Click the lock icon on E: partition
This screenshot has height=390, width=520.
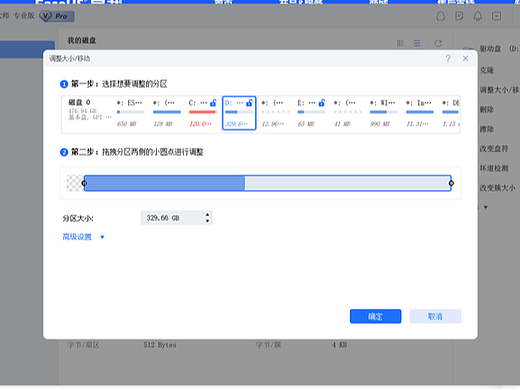322,103
